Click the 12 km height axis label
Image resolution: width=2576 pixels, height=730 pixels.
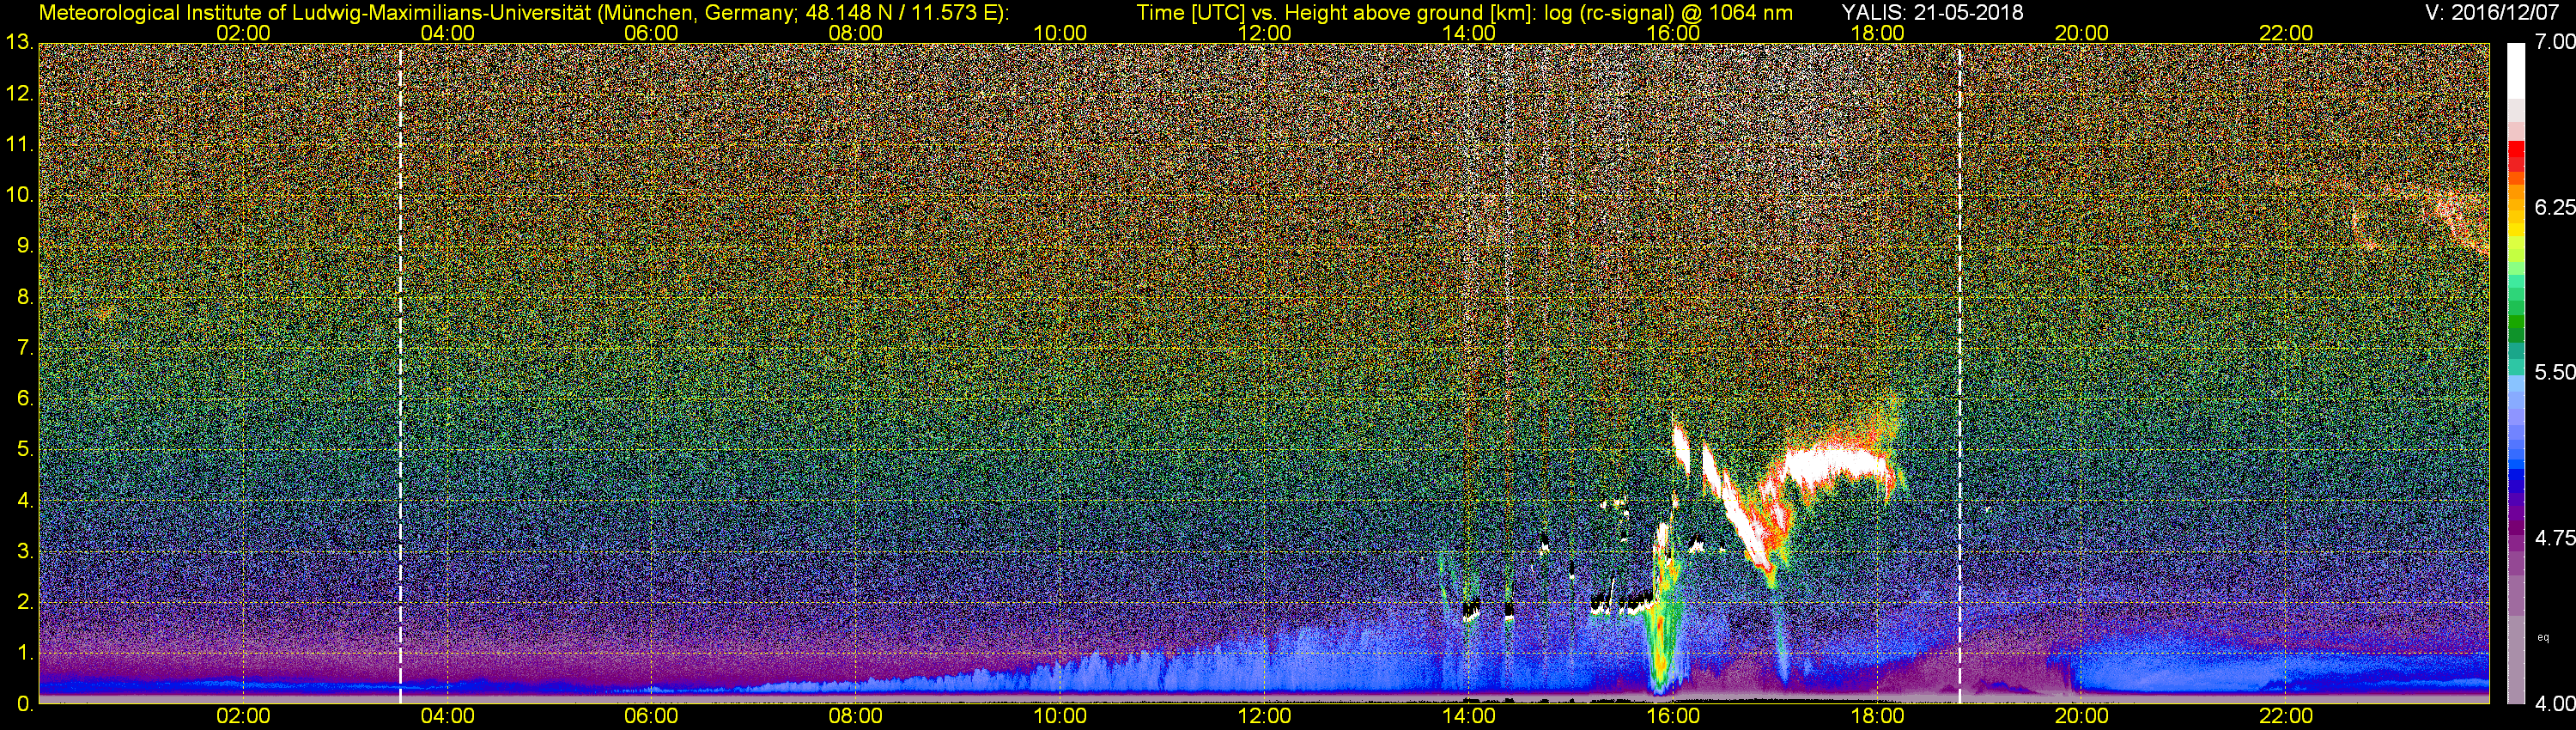point(19,93)
